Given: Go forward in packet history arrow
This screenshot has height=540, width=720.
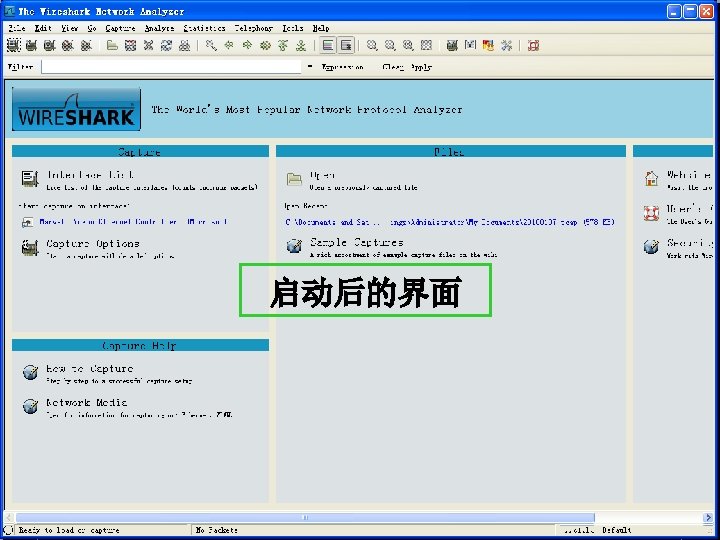Looking at the screenshot, I should [248, 45].
